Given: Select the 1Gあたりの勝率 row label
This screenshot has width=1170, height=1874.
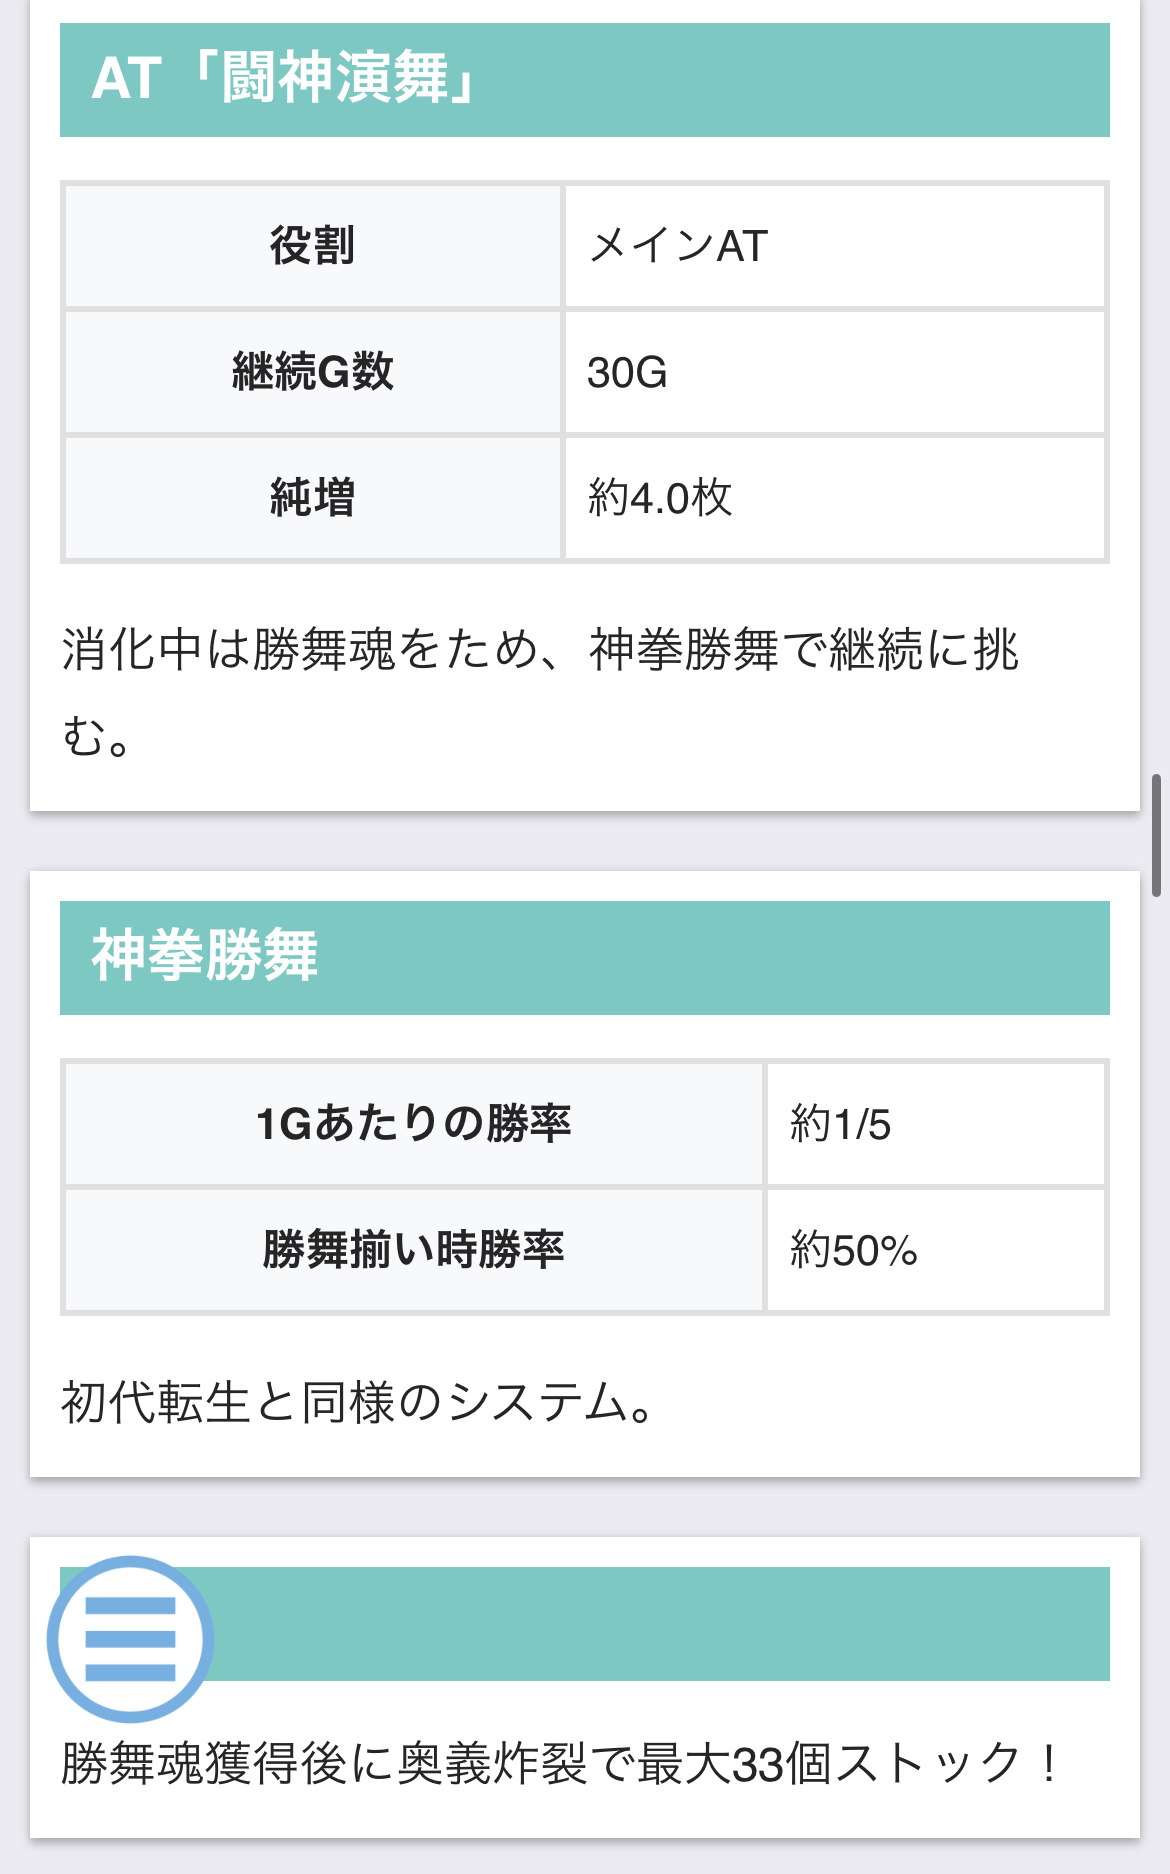Looking at the screenshot, I should pyautogui.click(x=414, y=1124).
